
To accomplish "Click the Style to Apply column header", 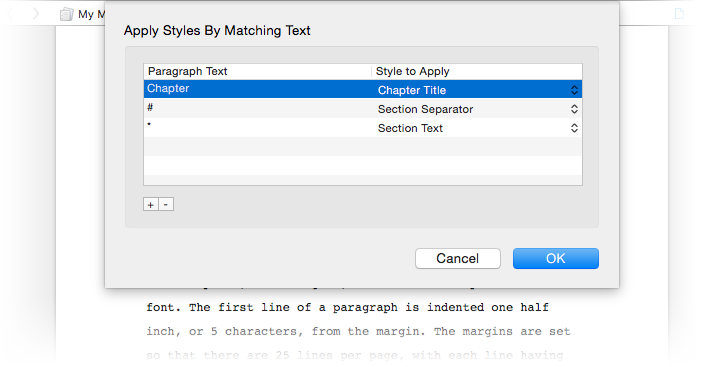I will (477, 72).
